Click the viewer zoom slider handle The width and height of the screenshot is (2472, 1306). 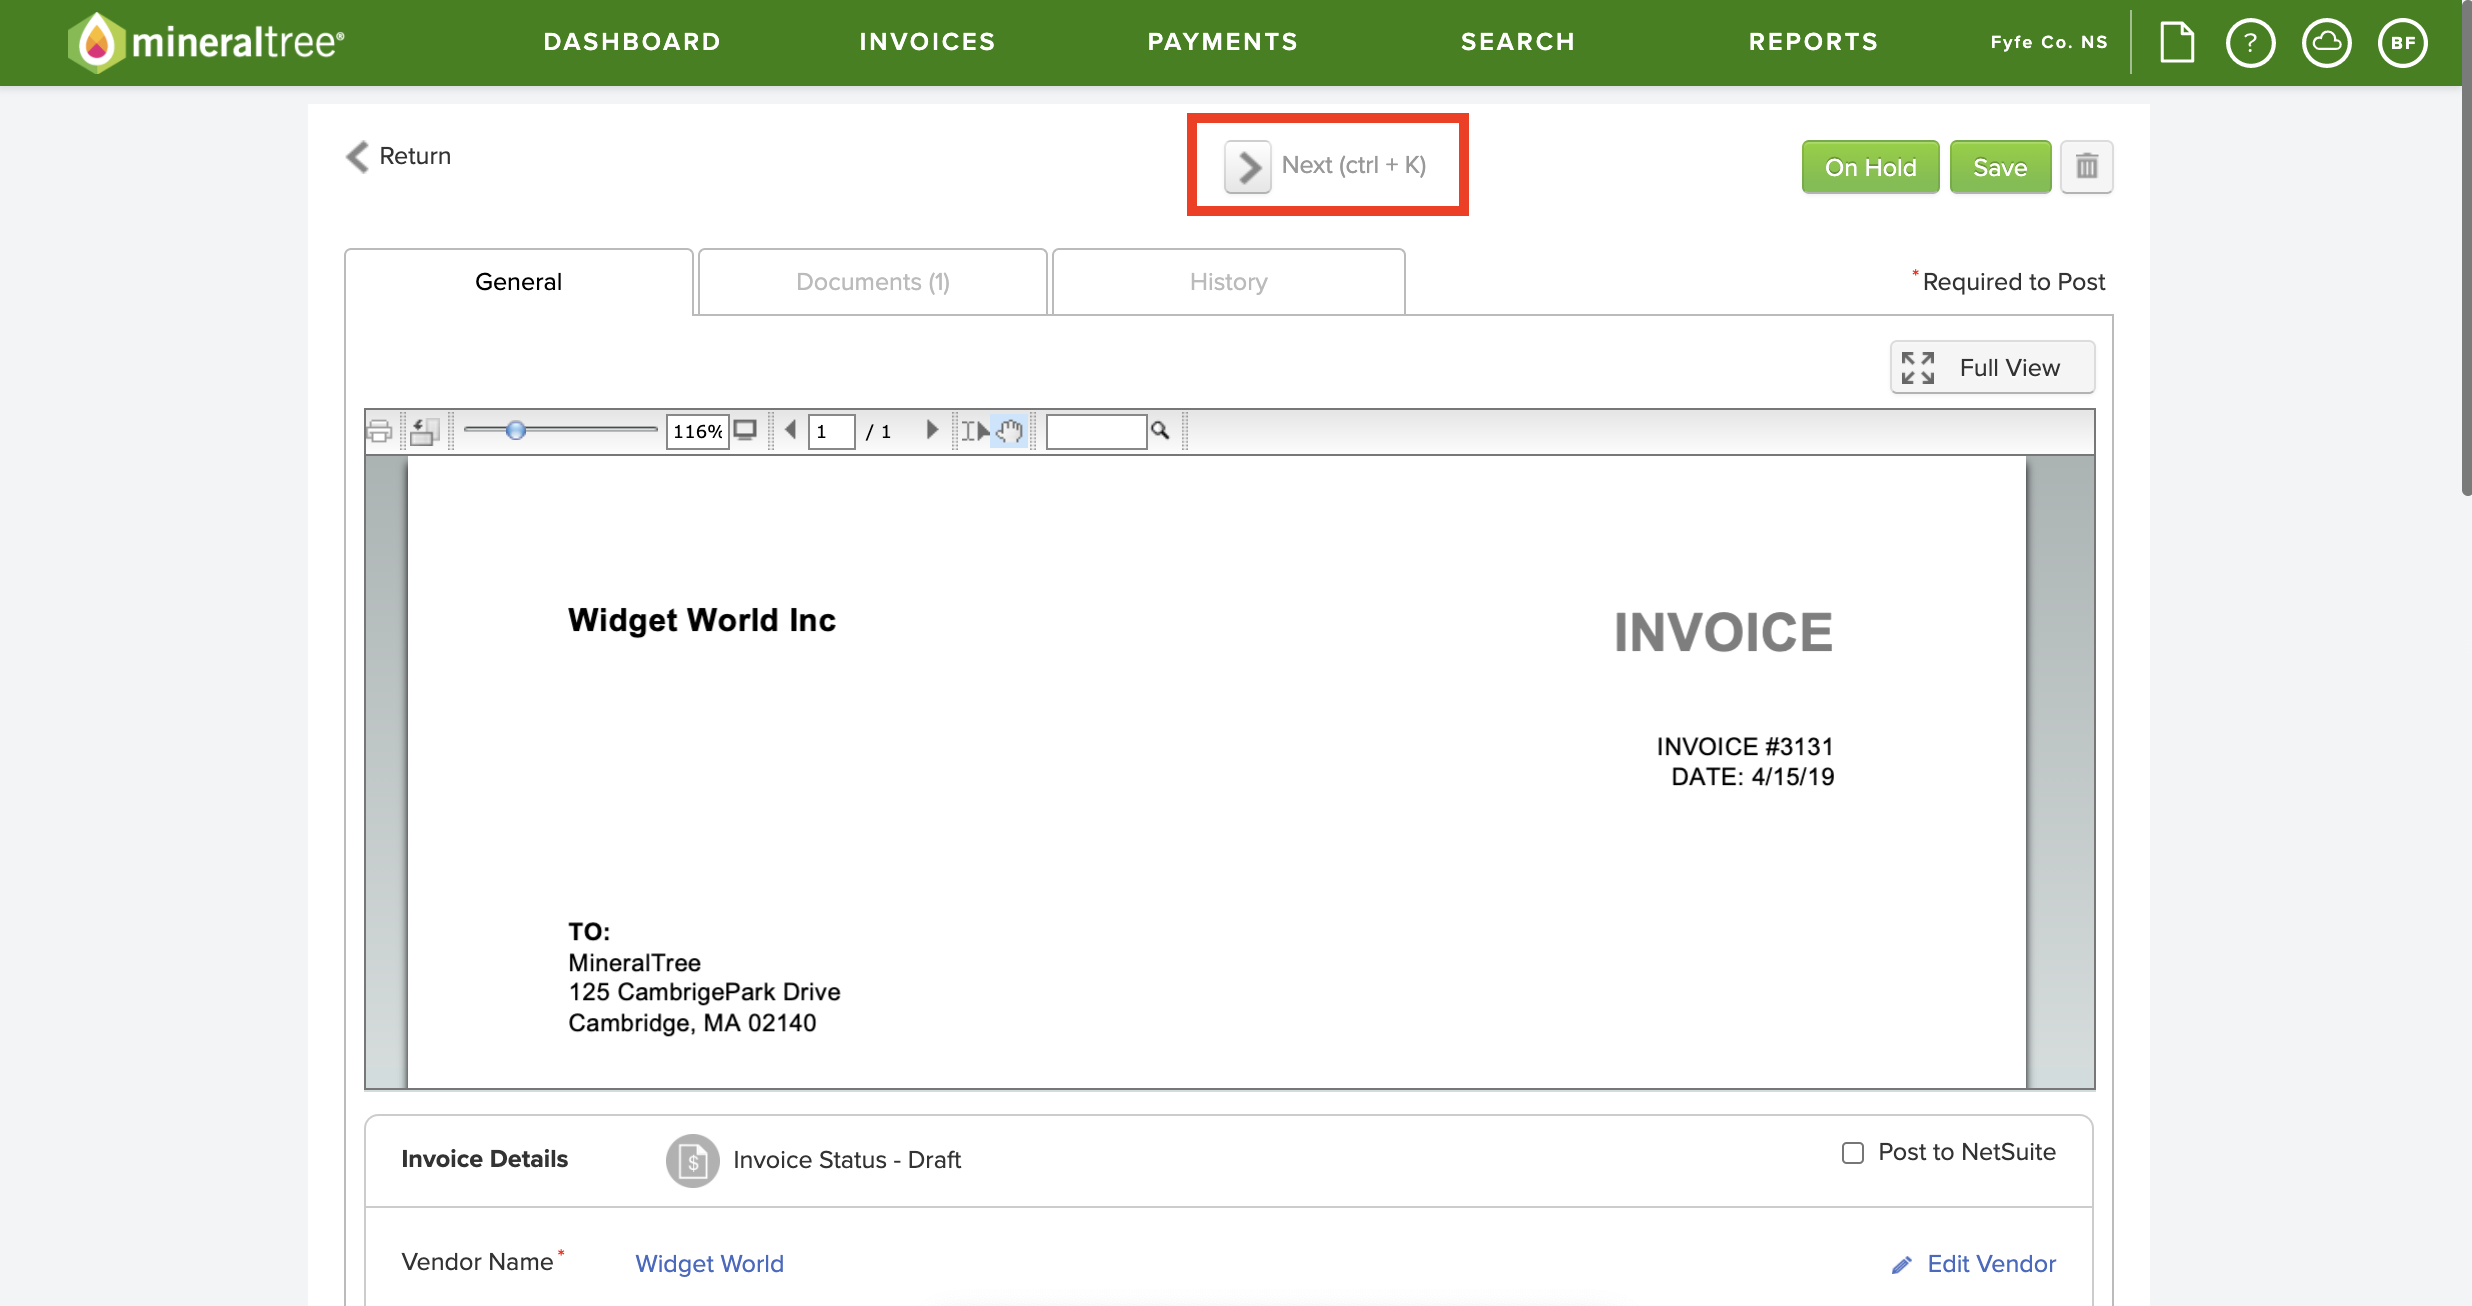[x=516, y=430]
